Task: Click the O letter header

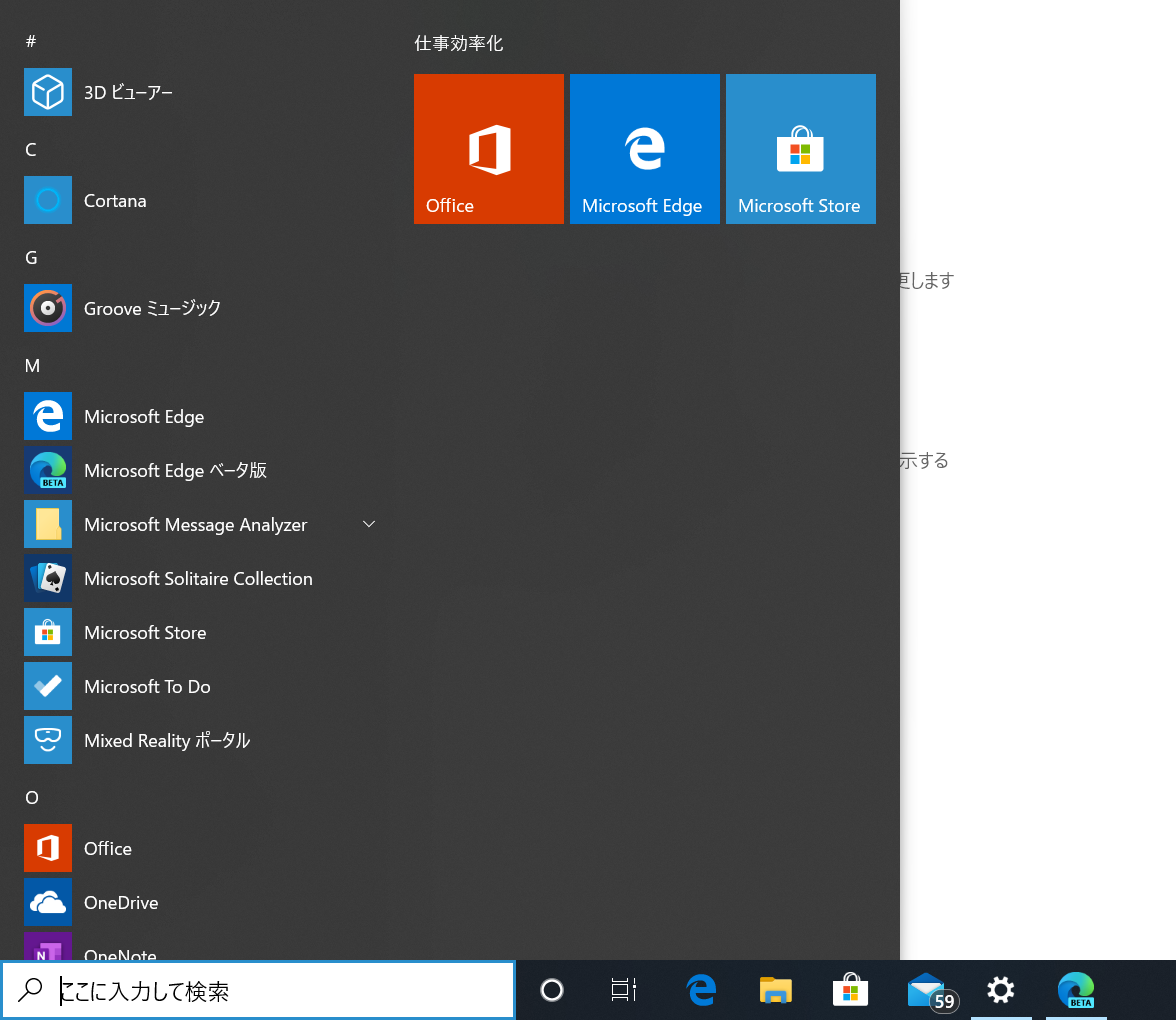Action: pos(32,797)
